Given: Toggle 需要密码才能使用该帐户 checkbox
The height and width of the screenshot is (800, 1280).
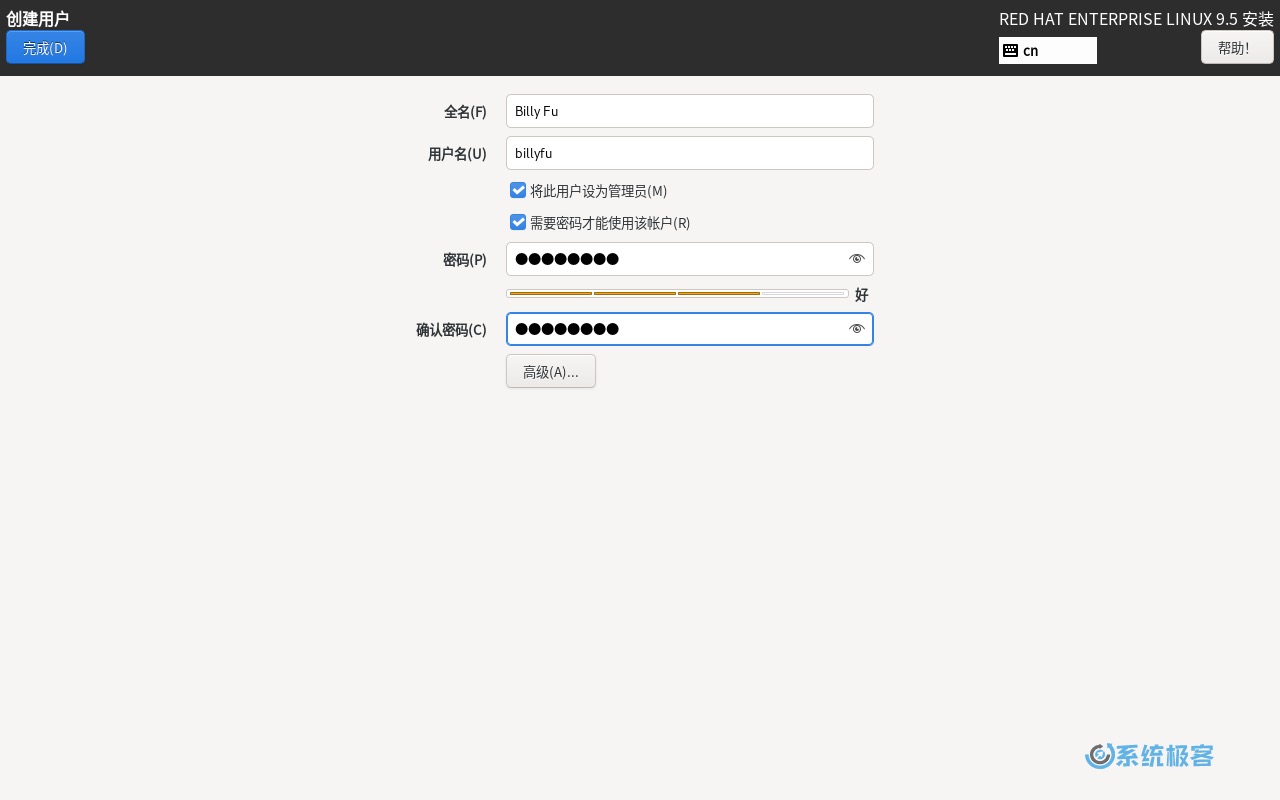Looking at the screenshot, I should click(x=518, y=222).
